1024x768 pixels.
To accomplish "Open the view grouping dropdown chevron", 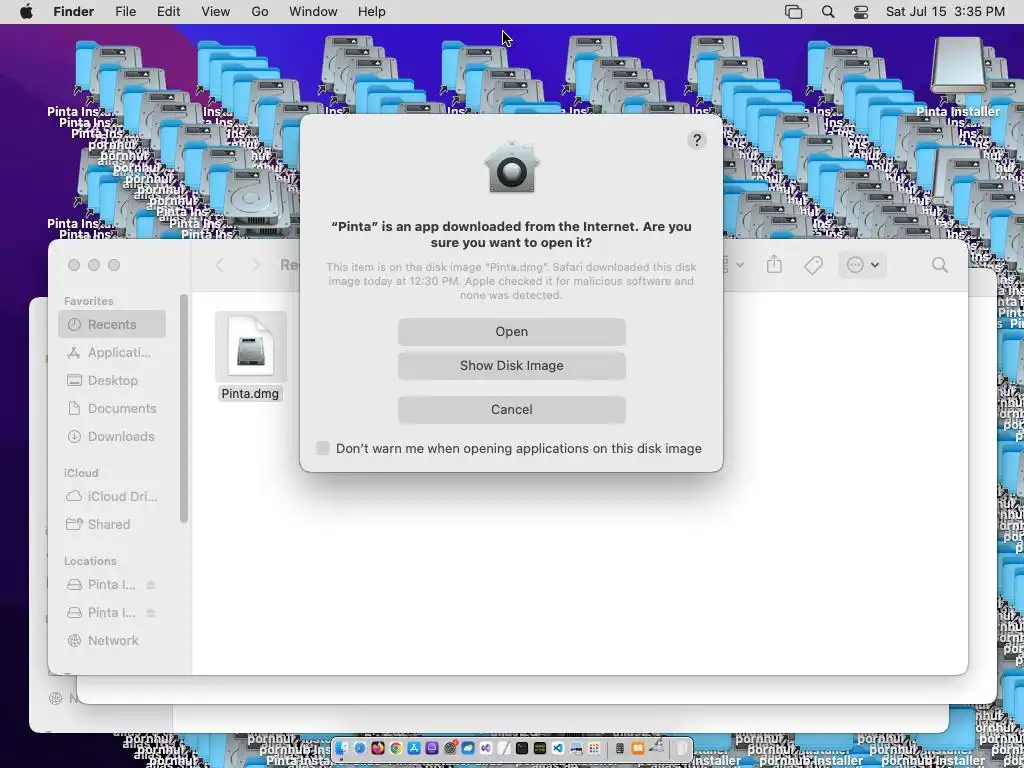I will click(739, 264).
